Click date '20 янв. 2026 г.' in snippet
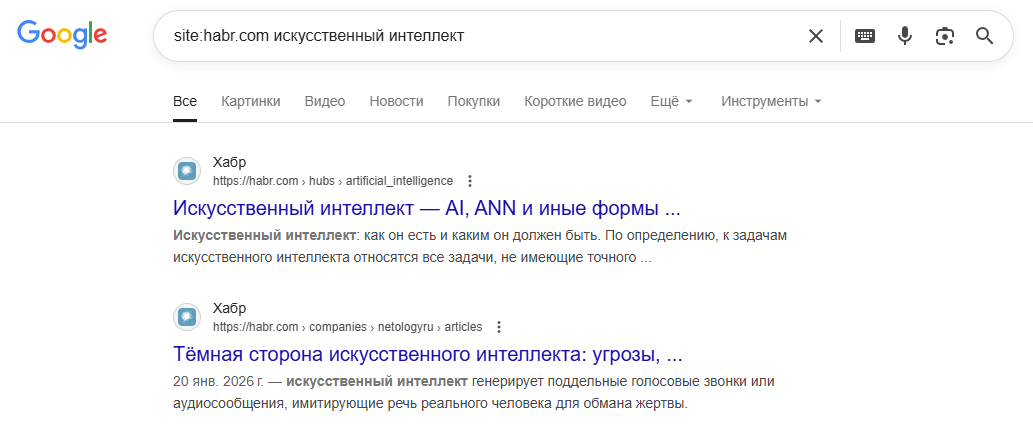 221,382
